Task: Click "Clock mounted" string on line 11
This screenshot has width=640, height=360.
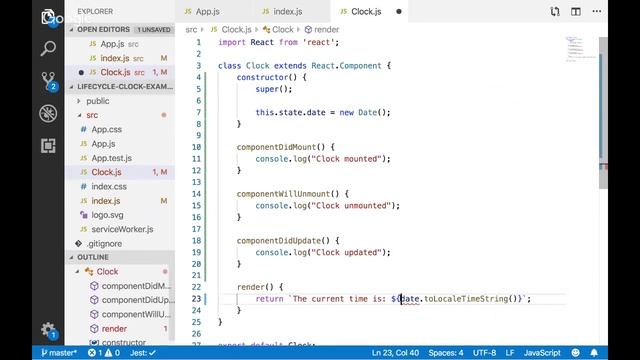Action: pyautogui.click(x=347, y=159)
